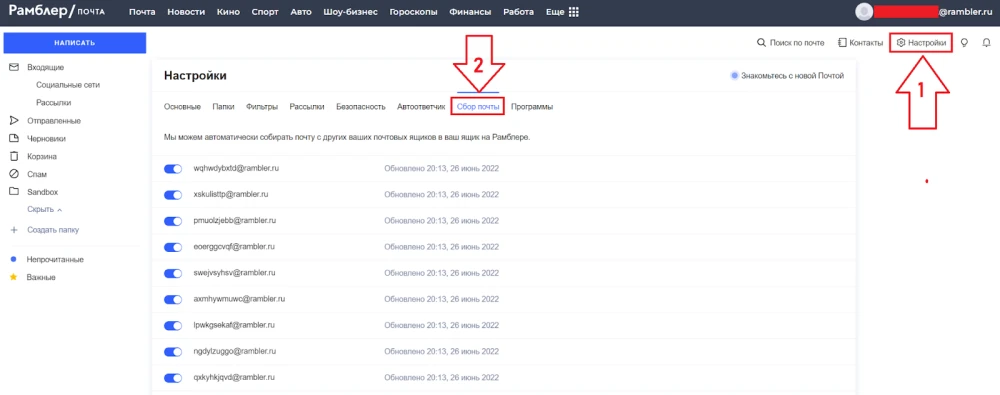Image resolution: width=1000 pixels, height=395 pixels.
Task: Open the Автоответчик settings tab
Action: click(x=421, y=107)
